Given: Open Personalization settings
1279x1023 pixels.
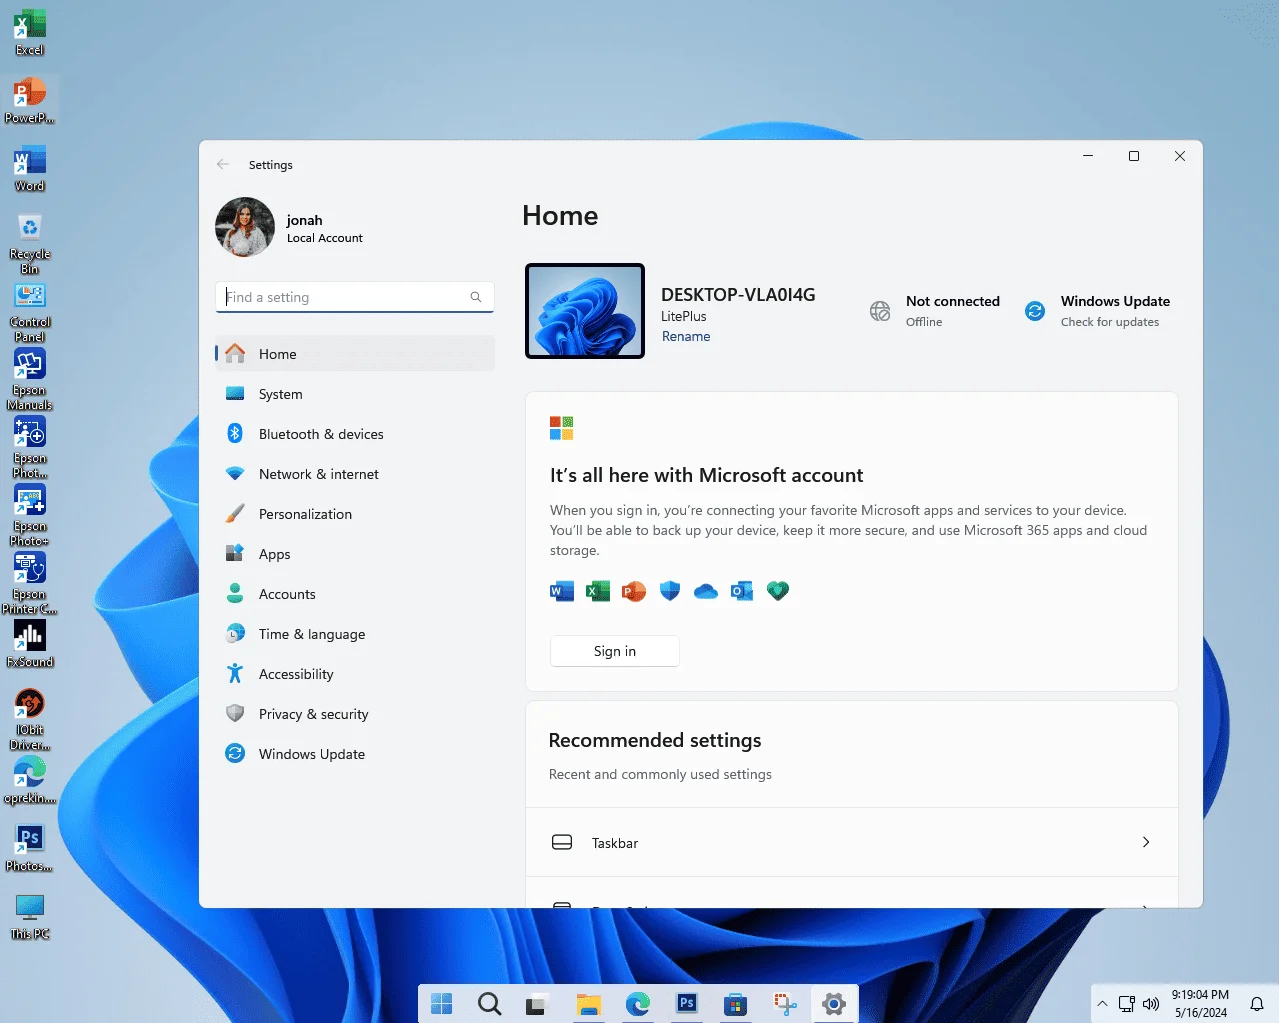Looking at the screenshot, I should click(x=354, y=514).
